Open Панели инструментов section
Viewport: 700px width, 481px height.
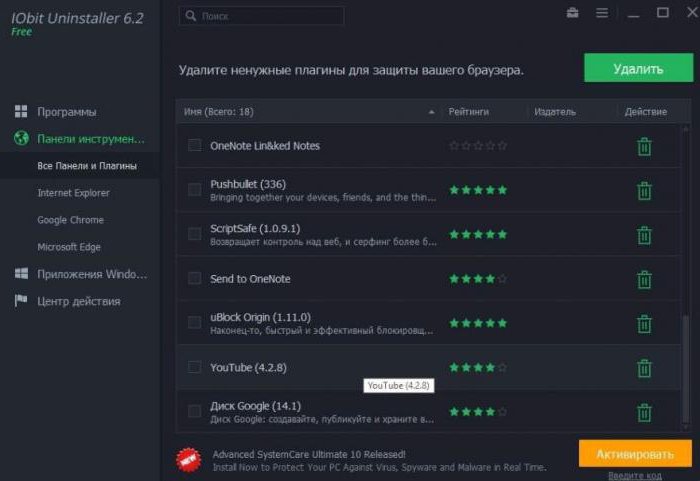tap(91, 139)
